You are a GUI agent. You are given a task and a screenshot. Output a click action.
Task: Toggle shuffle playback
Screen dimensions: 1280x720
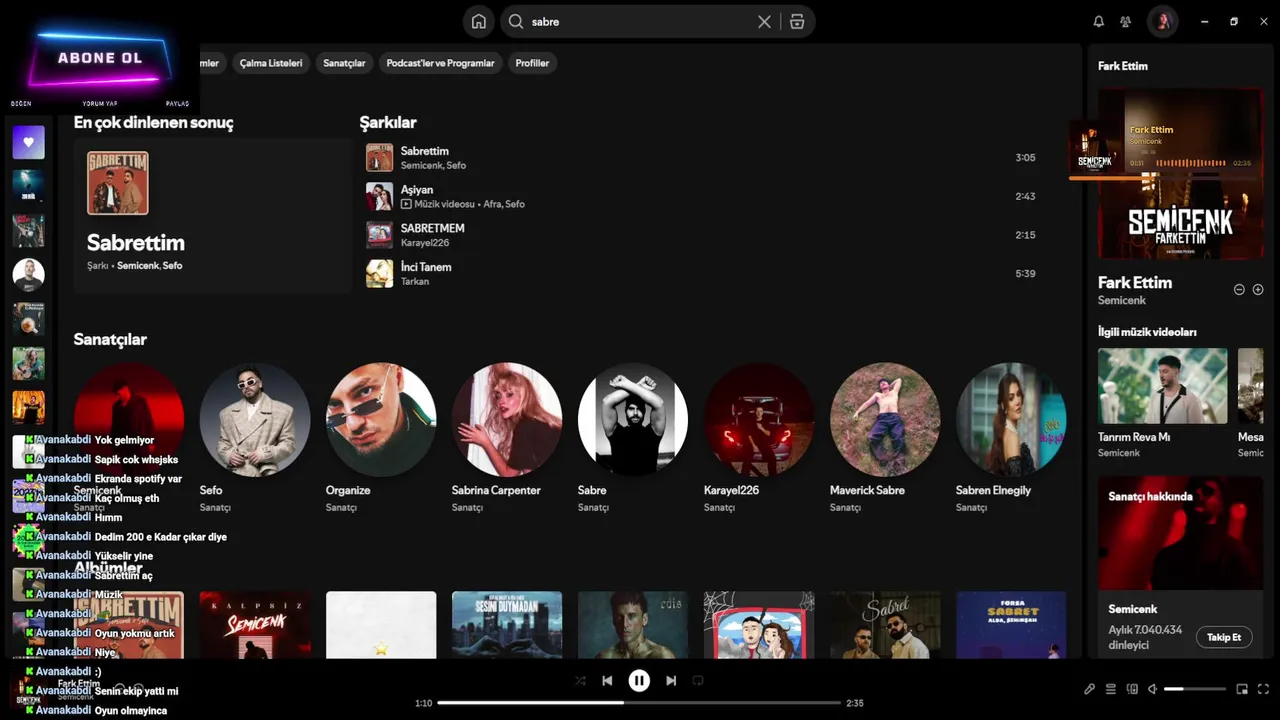(x=580, y=681)
